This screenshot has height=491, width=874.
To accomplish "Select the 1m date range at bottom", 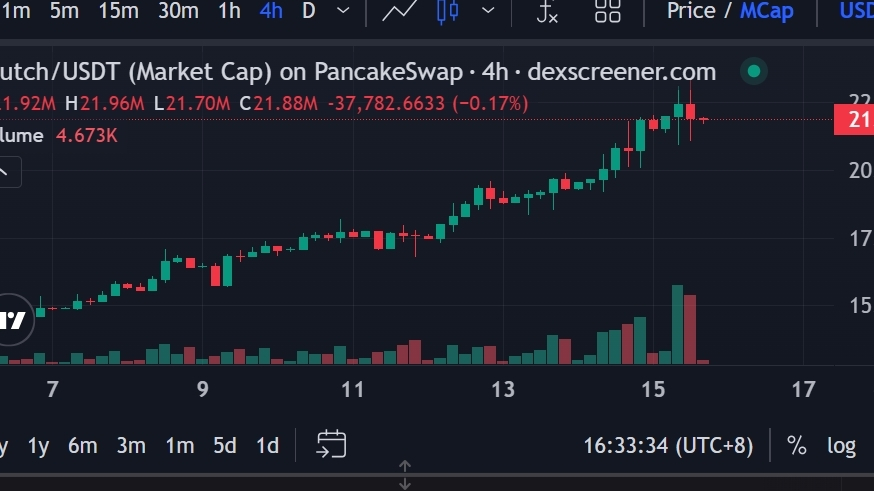I will (x=179, y=446).
